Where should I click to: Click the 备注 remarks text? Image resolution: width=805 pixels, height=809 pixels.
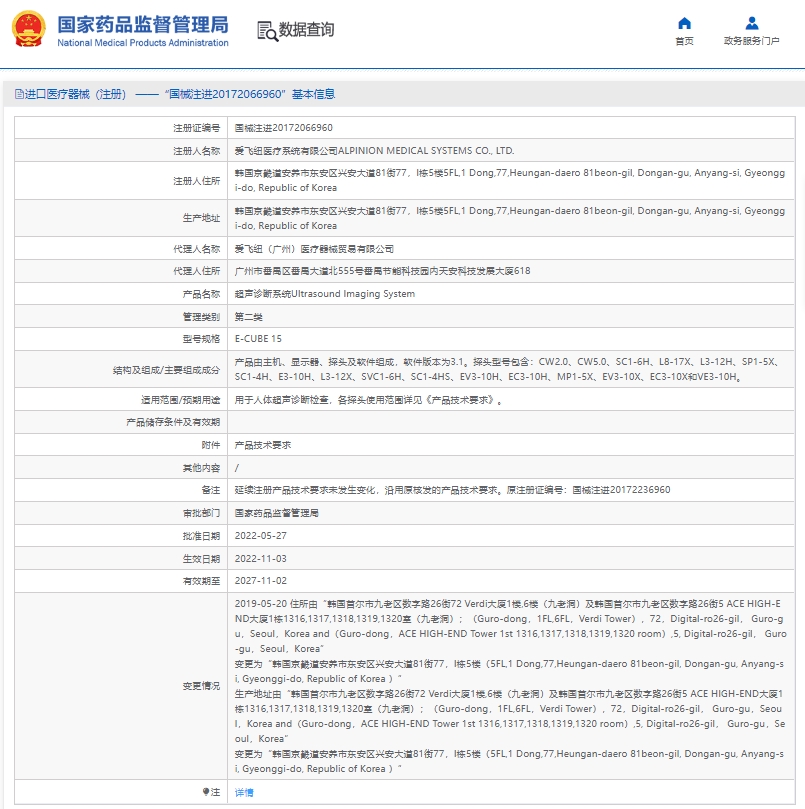point(453,490)
